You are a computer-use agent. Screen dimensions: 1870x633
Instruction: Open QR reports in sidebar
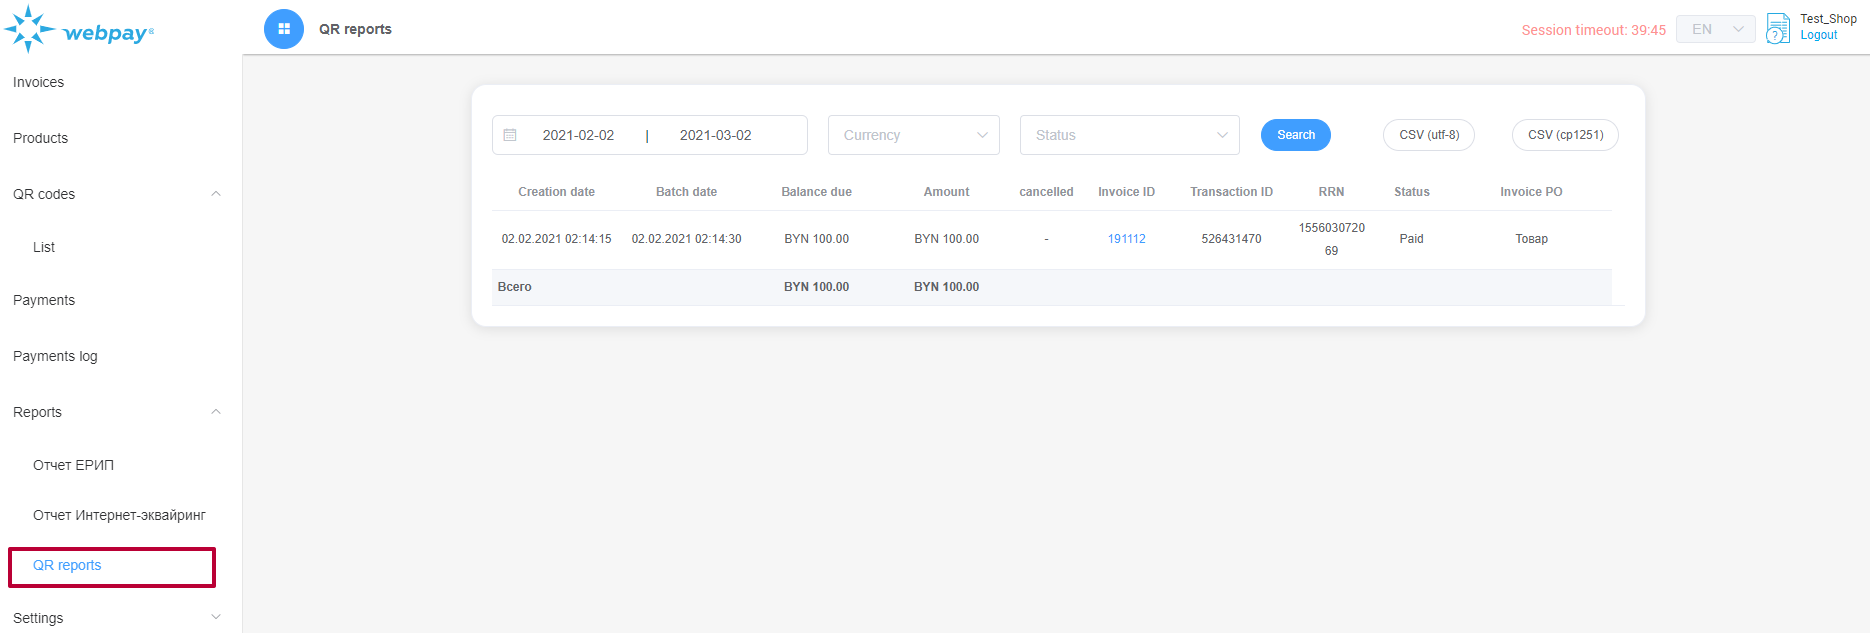(x=67, y=565)
